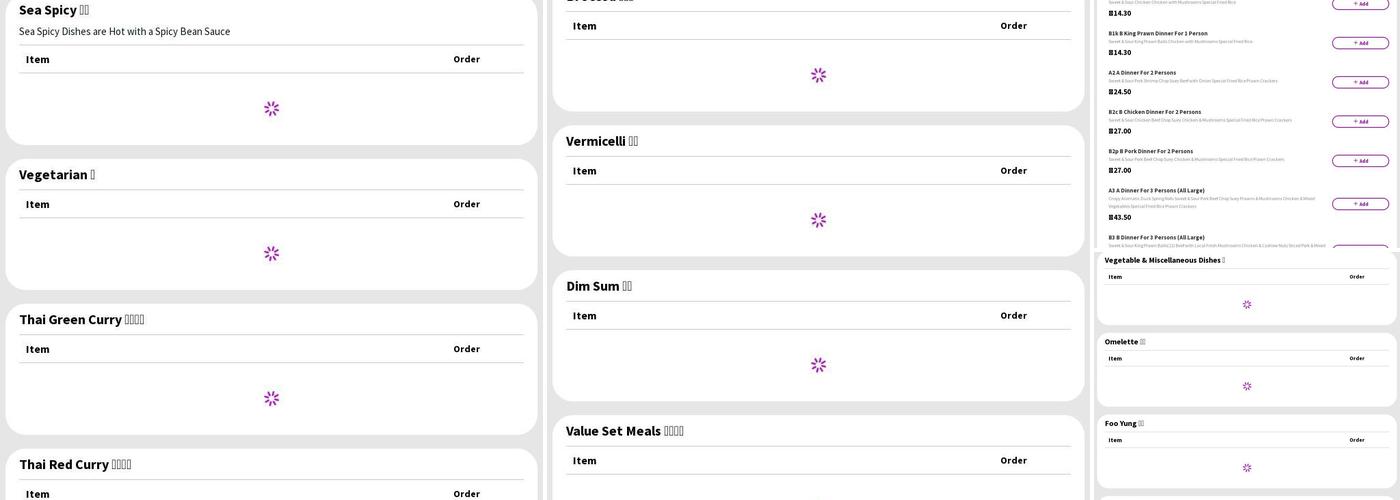Image resolution: width=1400 pixels, height=500 pixels.
Task: Click the A2 A Dinner For 2 Persons title
Action: click(1142, 73)
